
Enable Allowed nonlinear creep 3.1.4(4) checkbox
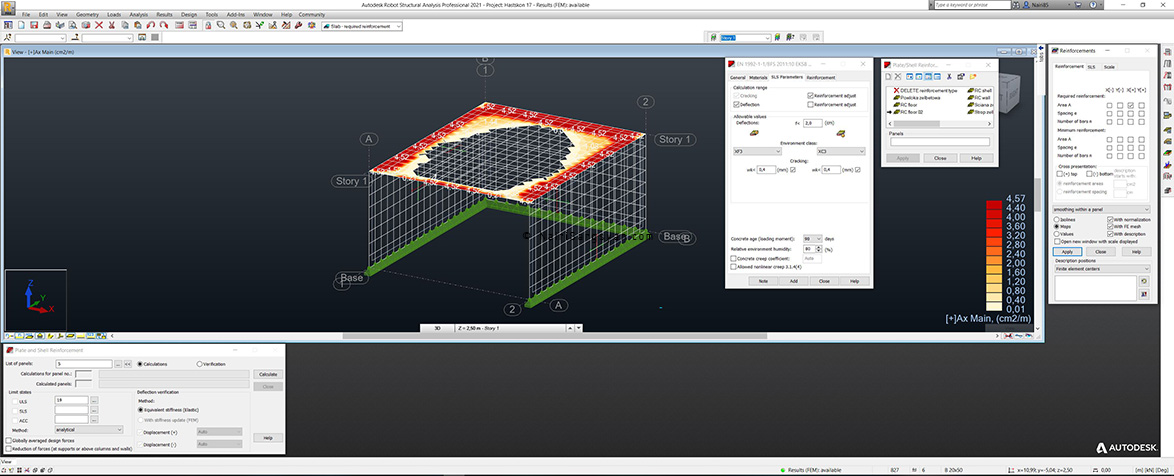pos(734,266)
